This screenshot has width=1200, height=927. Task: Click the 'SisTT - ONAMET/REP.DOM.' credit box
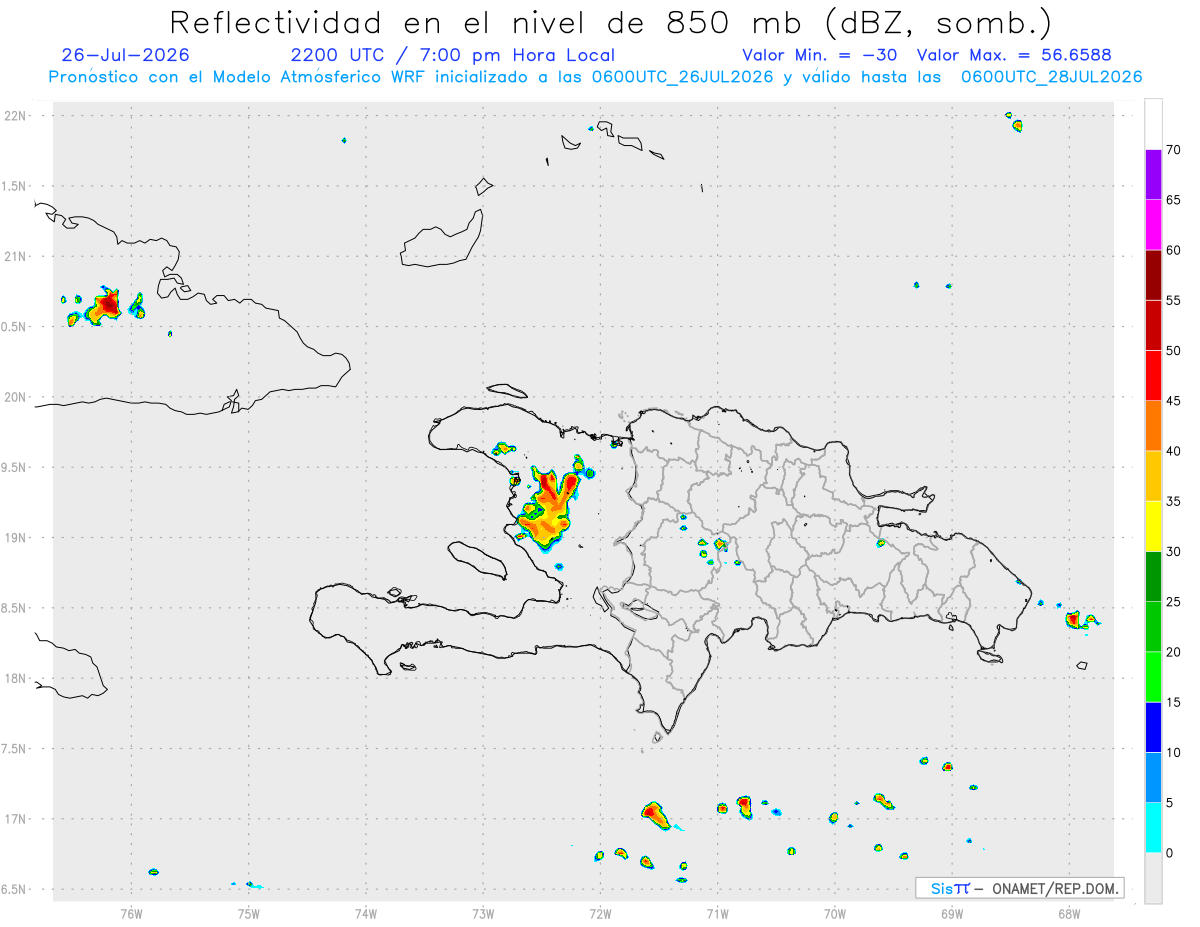1020,888
